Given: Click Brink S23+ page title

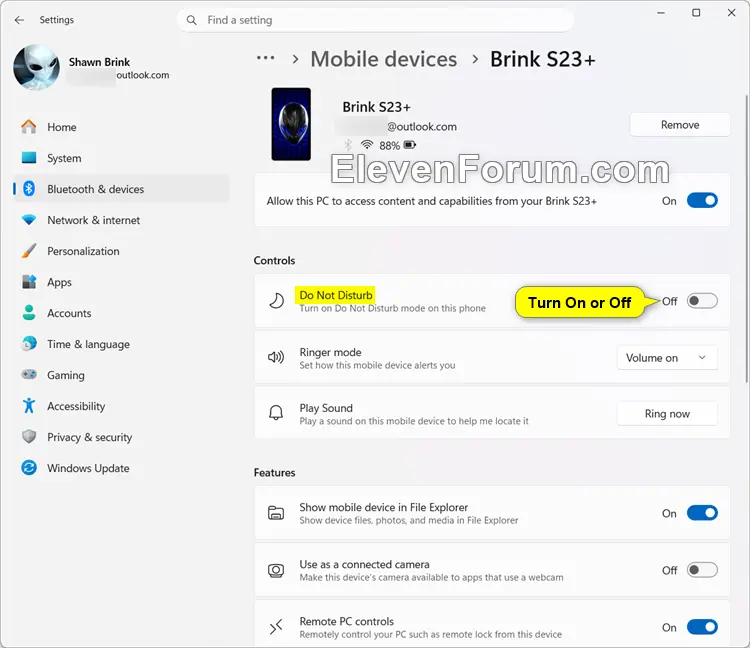Looking at the screenshot, I should 542,59.
